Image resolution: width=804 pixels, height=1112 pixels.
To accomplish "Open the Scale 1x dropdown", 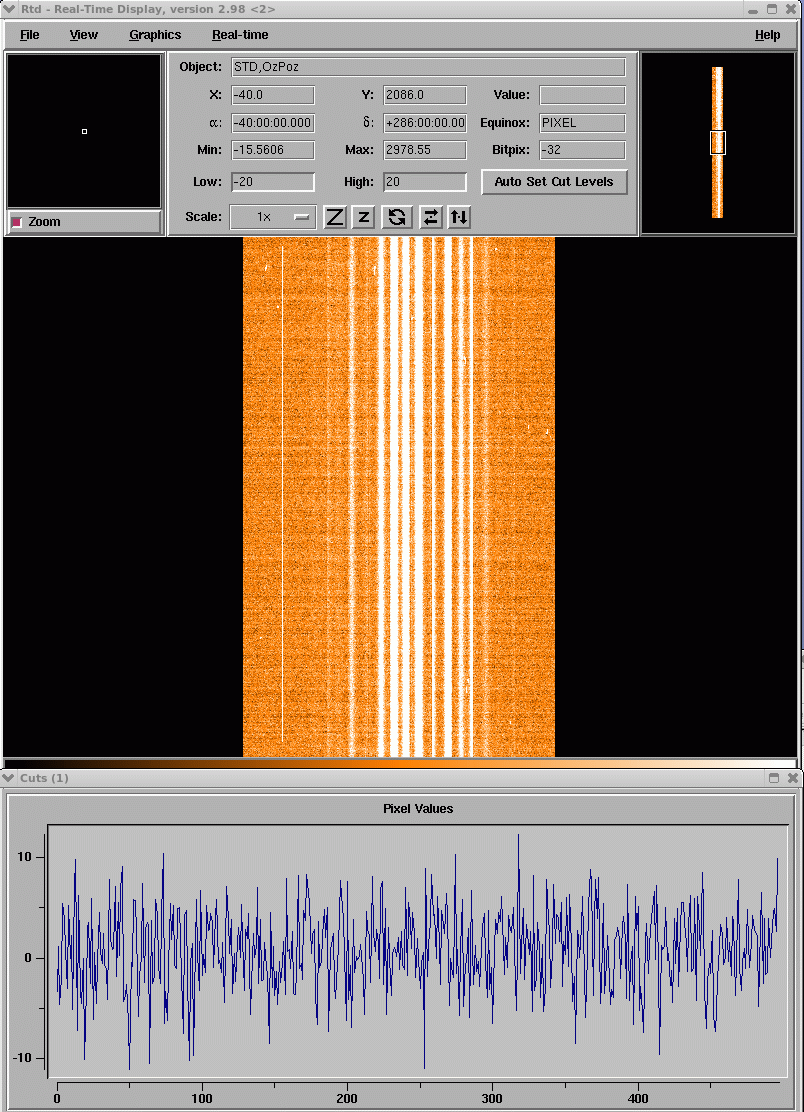I will click(x=273, y=217).
